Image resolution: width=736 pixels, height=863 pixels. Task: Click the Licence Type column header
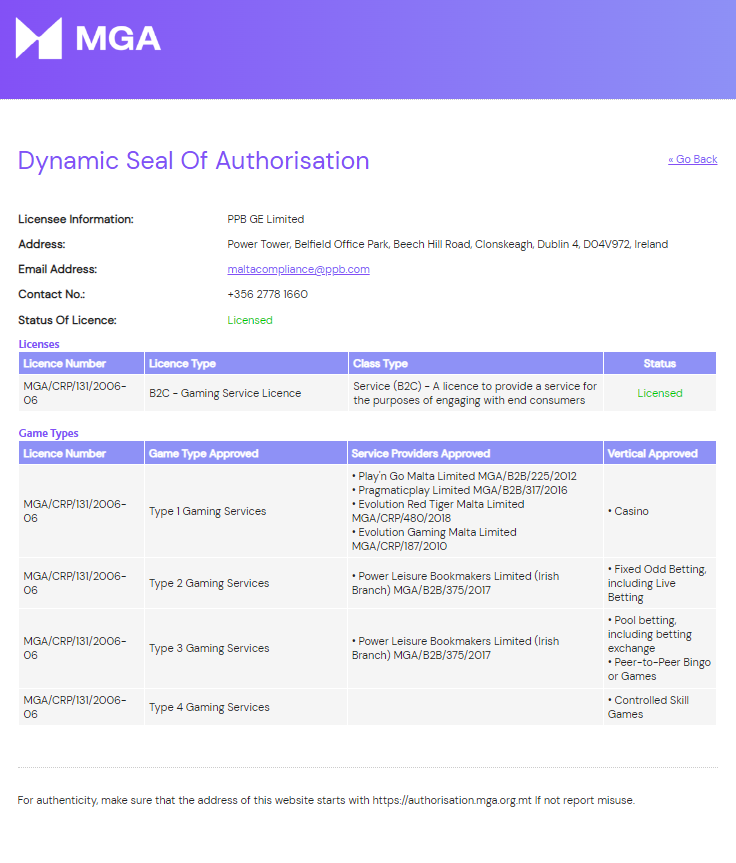pos(246,363)
